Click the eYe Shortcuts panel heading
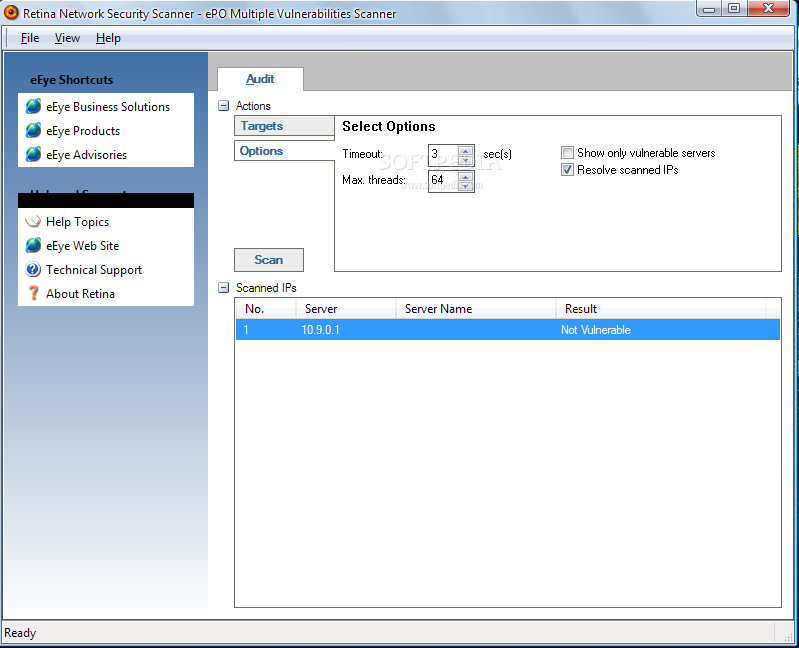The image size is (799, 648). point(72,80)
